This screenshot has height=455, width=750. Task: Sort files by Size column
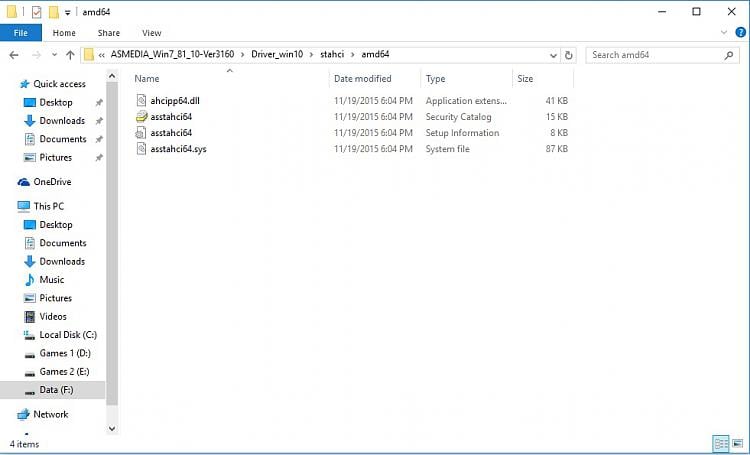[525, 78]
